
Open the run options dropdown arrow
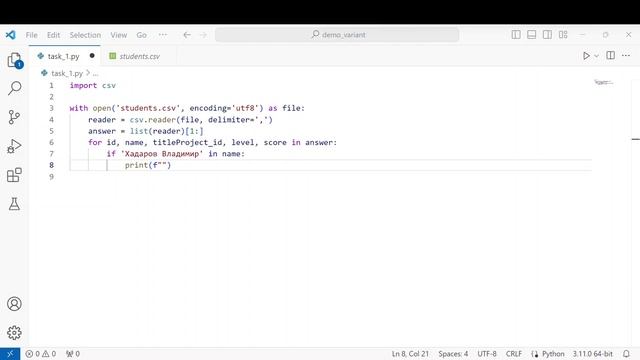[x=596, y=56]
